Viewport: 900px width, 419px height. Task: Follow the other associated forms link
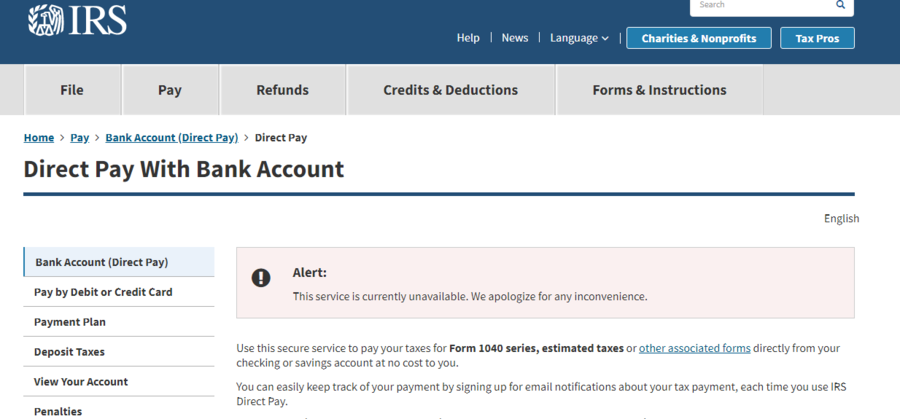[695, 348]
